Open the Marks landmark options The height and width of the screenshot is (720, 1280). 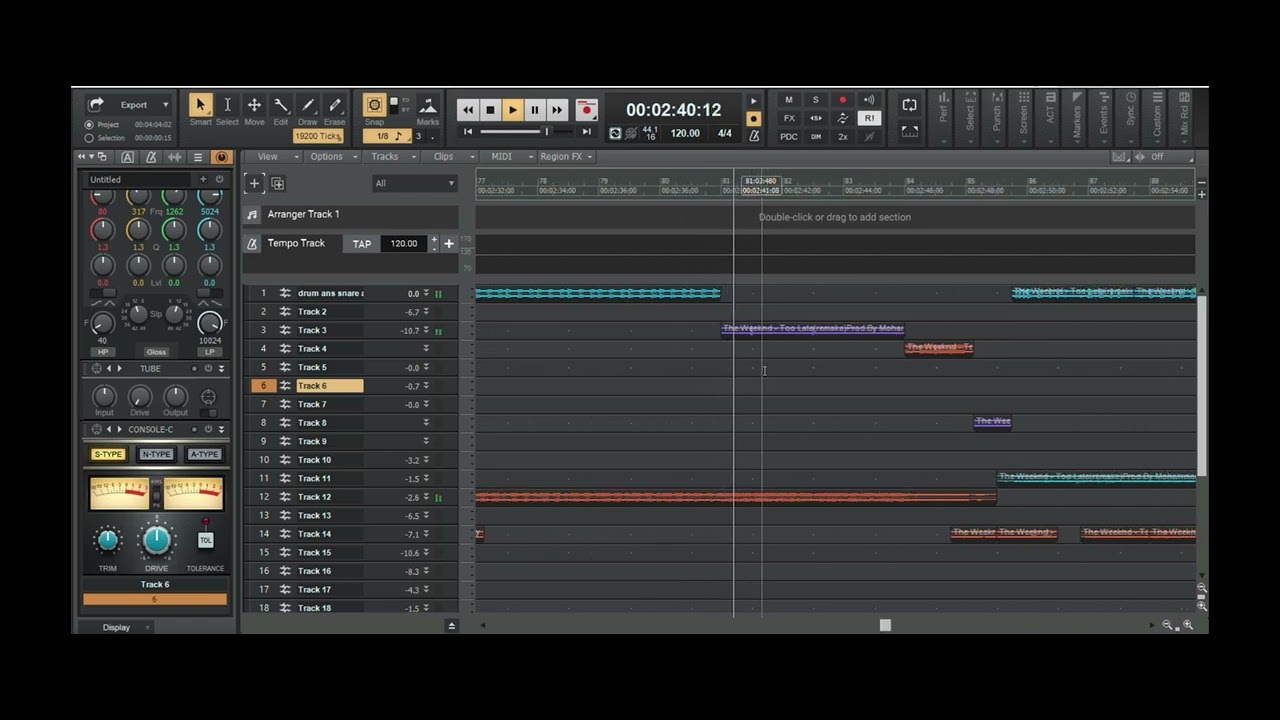click(x=428, y=105)
